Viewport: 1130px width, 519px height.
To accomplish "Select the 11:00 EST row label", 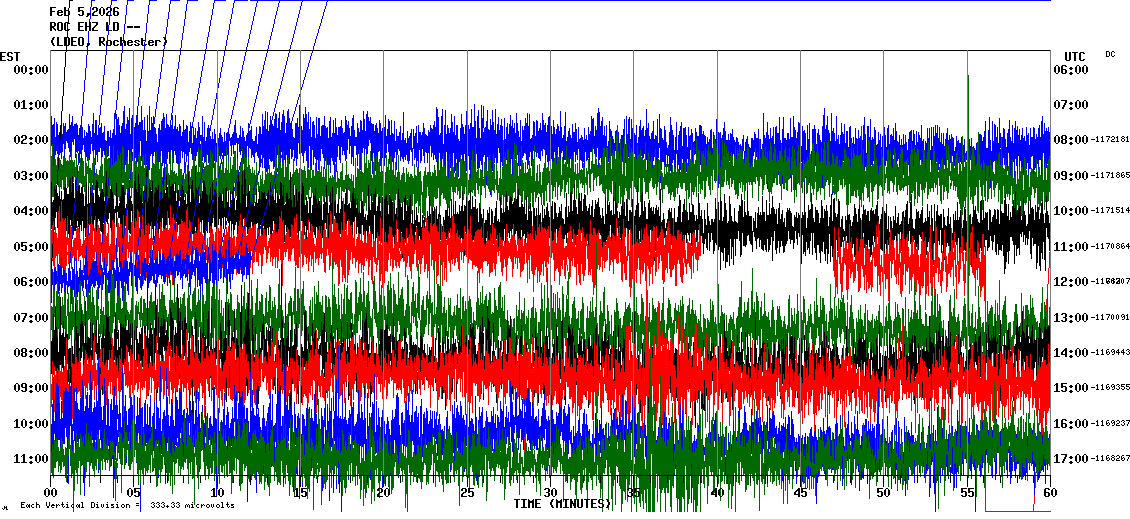I will coord(32,459).
